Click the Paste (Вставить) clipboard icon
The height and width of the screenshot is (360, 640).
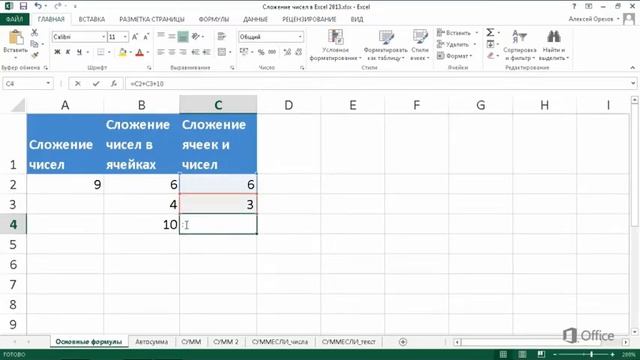(x=16, y=38)
